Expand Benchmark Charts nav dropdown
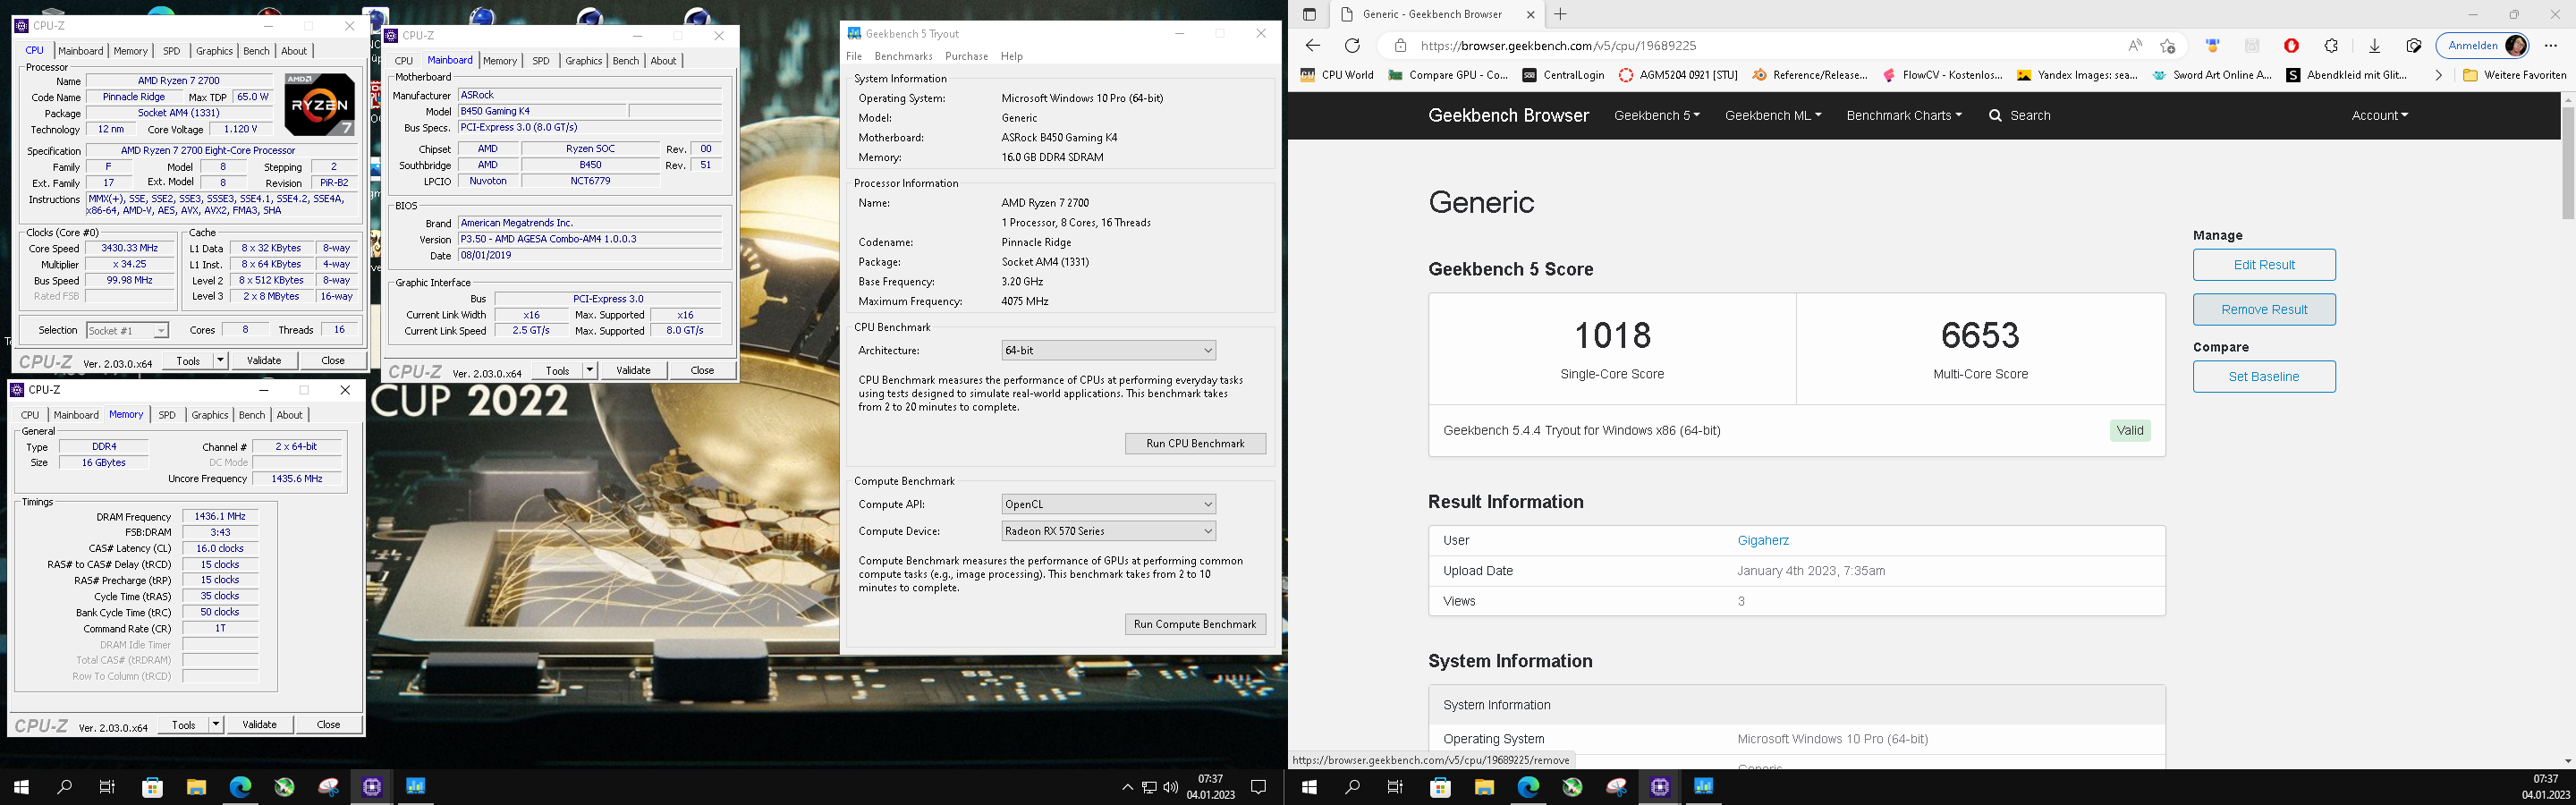This screenshot has height=805, width=2576. tap(1904, 115)
